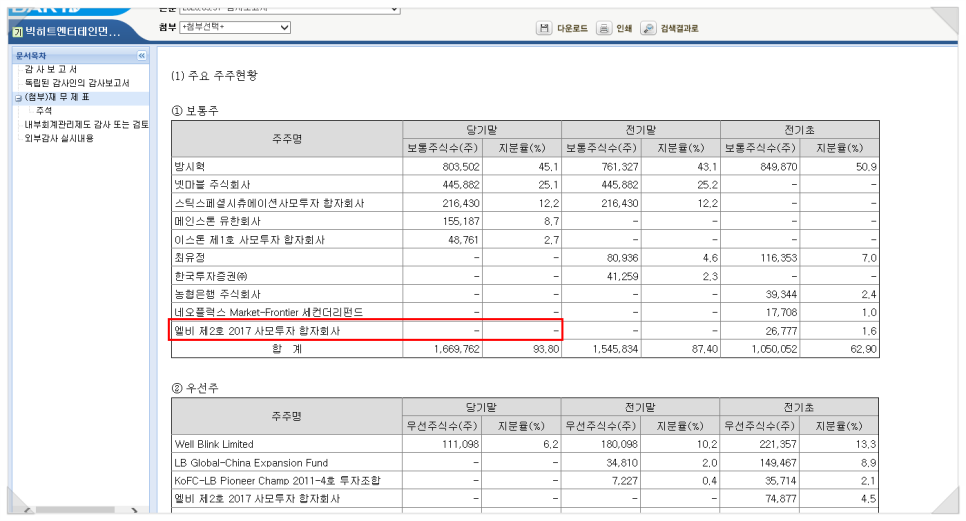Click 스틱스페셜시츄에이션사모투자 합자회사 cell
The height and width of the screenshot is (521, 966).
287,203
